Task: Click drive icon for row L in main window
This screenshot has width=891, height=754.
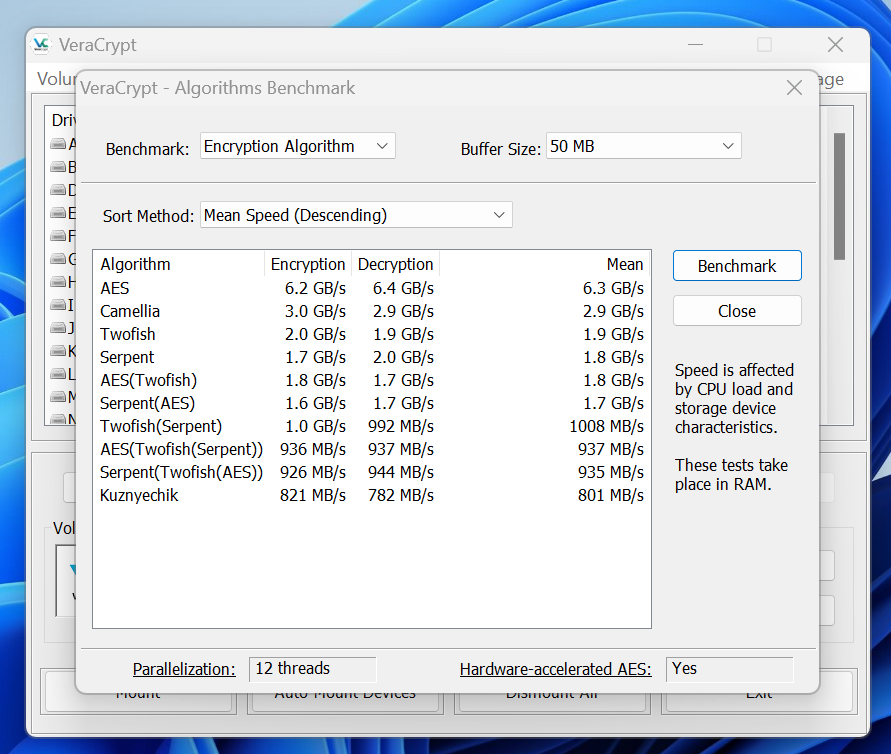Action: (x=58, y=373)
